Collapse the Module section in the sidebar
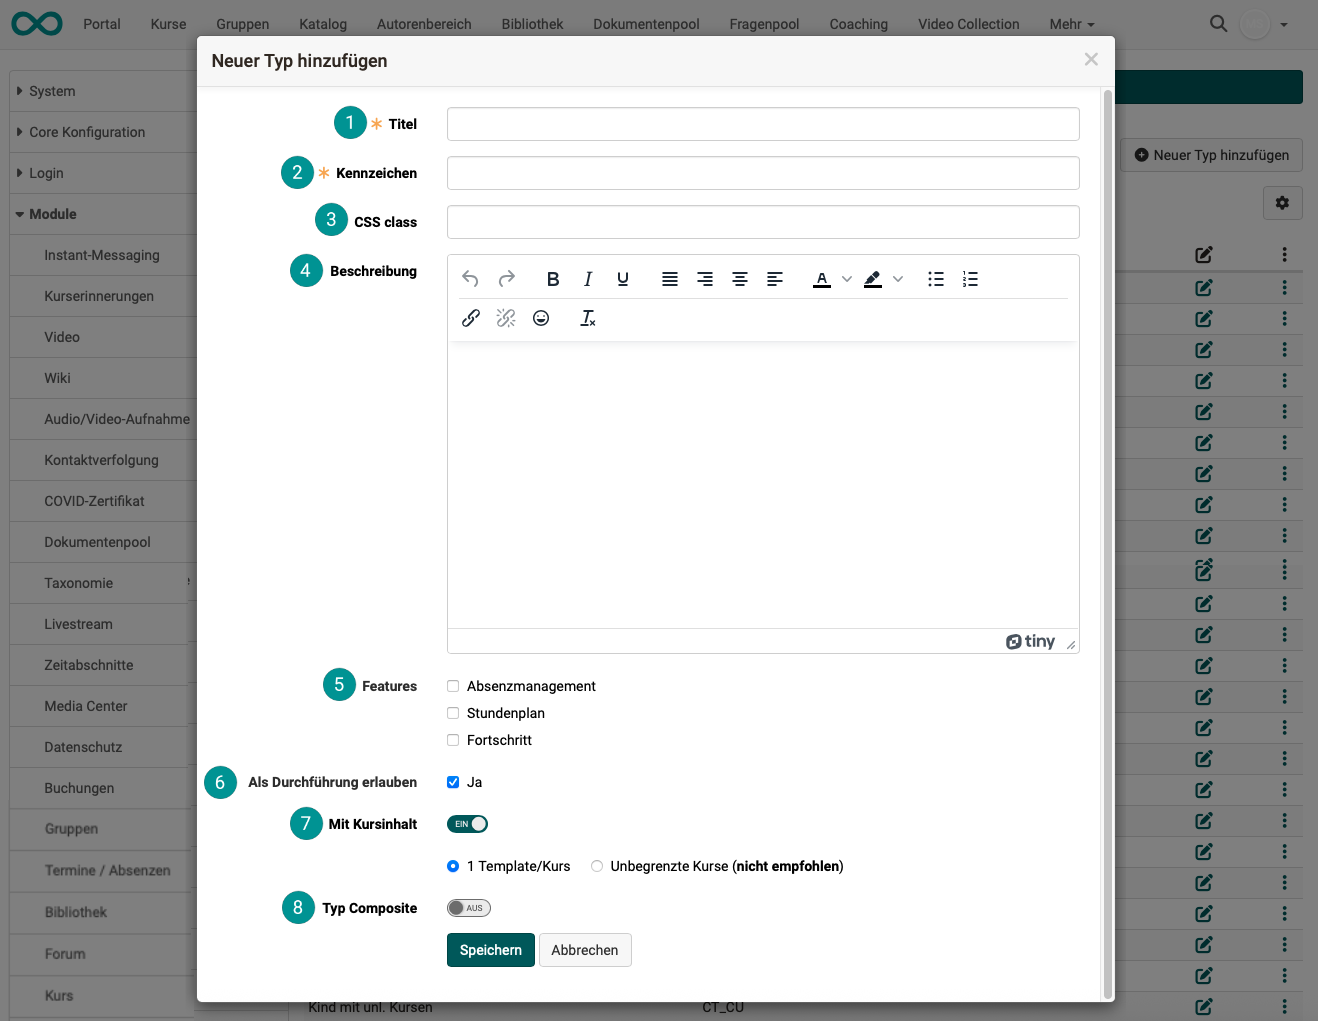Screen dimensions: 1318x1021 click(53, 213)
